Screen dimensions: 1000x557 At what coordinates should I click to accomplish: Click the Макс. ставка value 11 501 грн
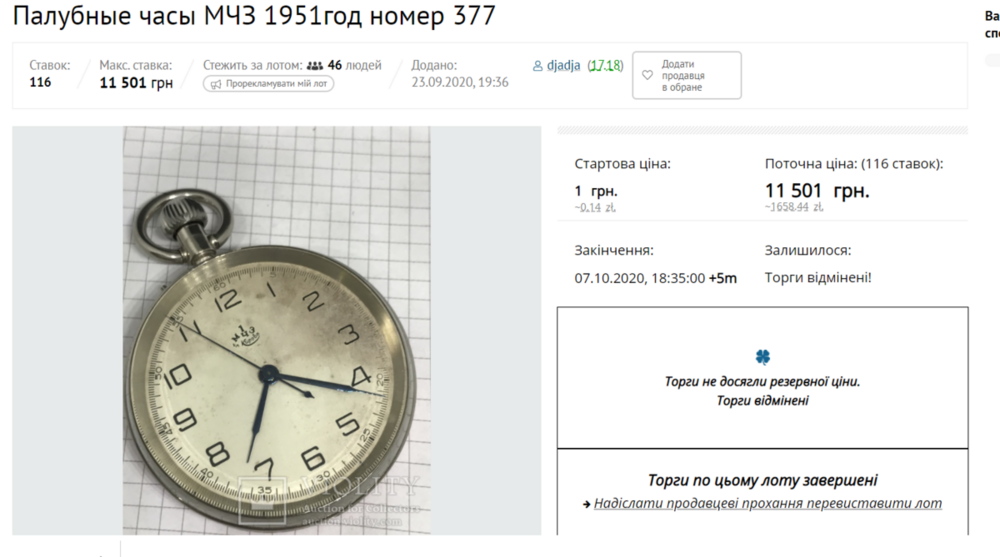pyautogui.click(x=136, y=83)
